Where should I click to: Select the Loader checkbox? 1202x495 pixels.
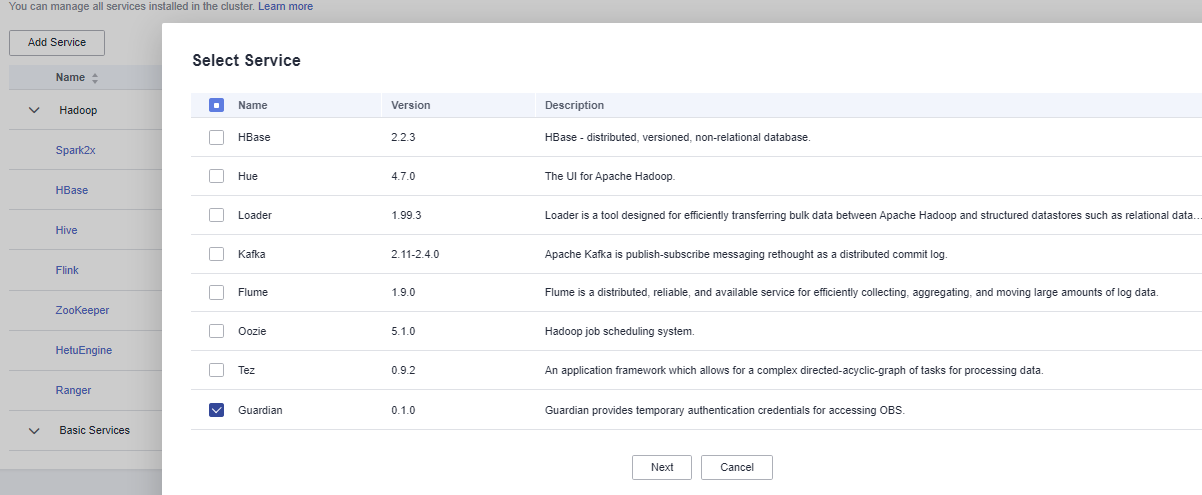click(217, 215)
